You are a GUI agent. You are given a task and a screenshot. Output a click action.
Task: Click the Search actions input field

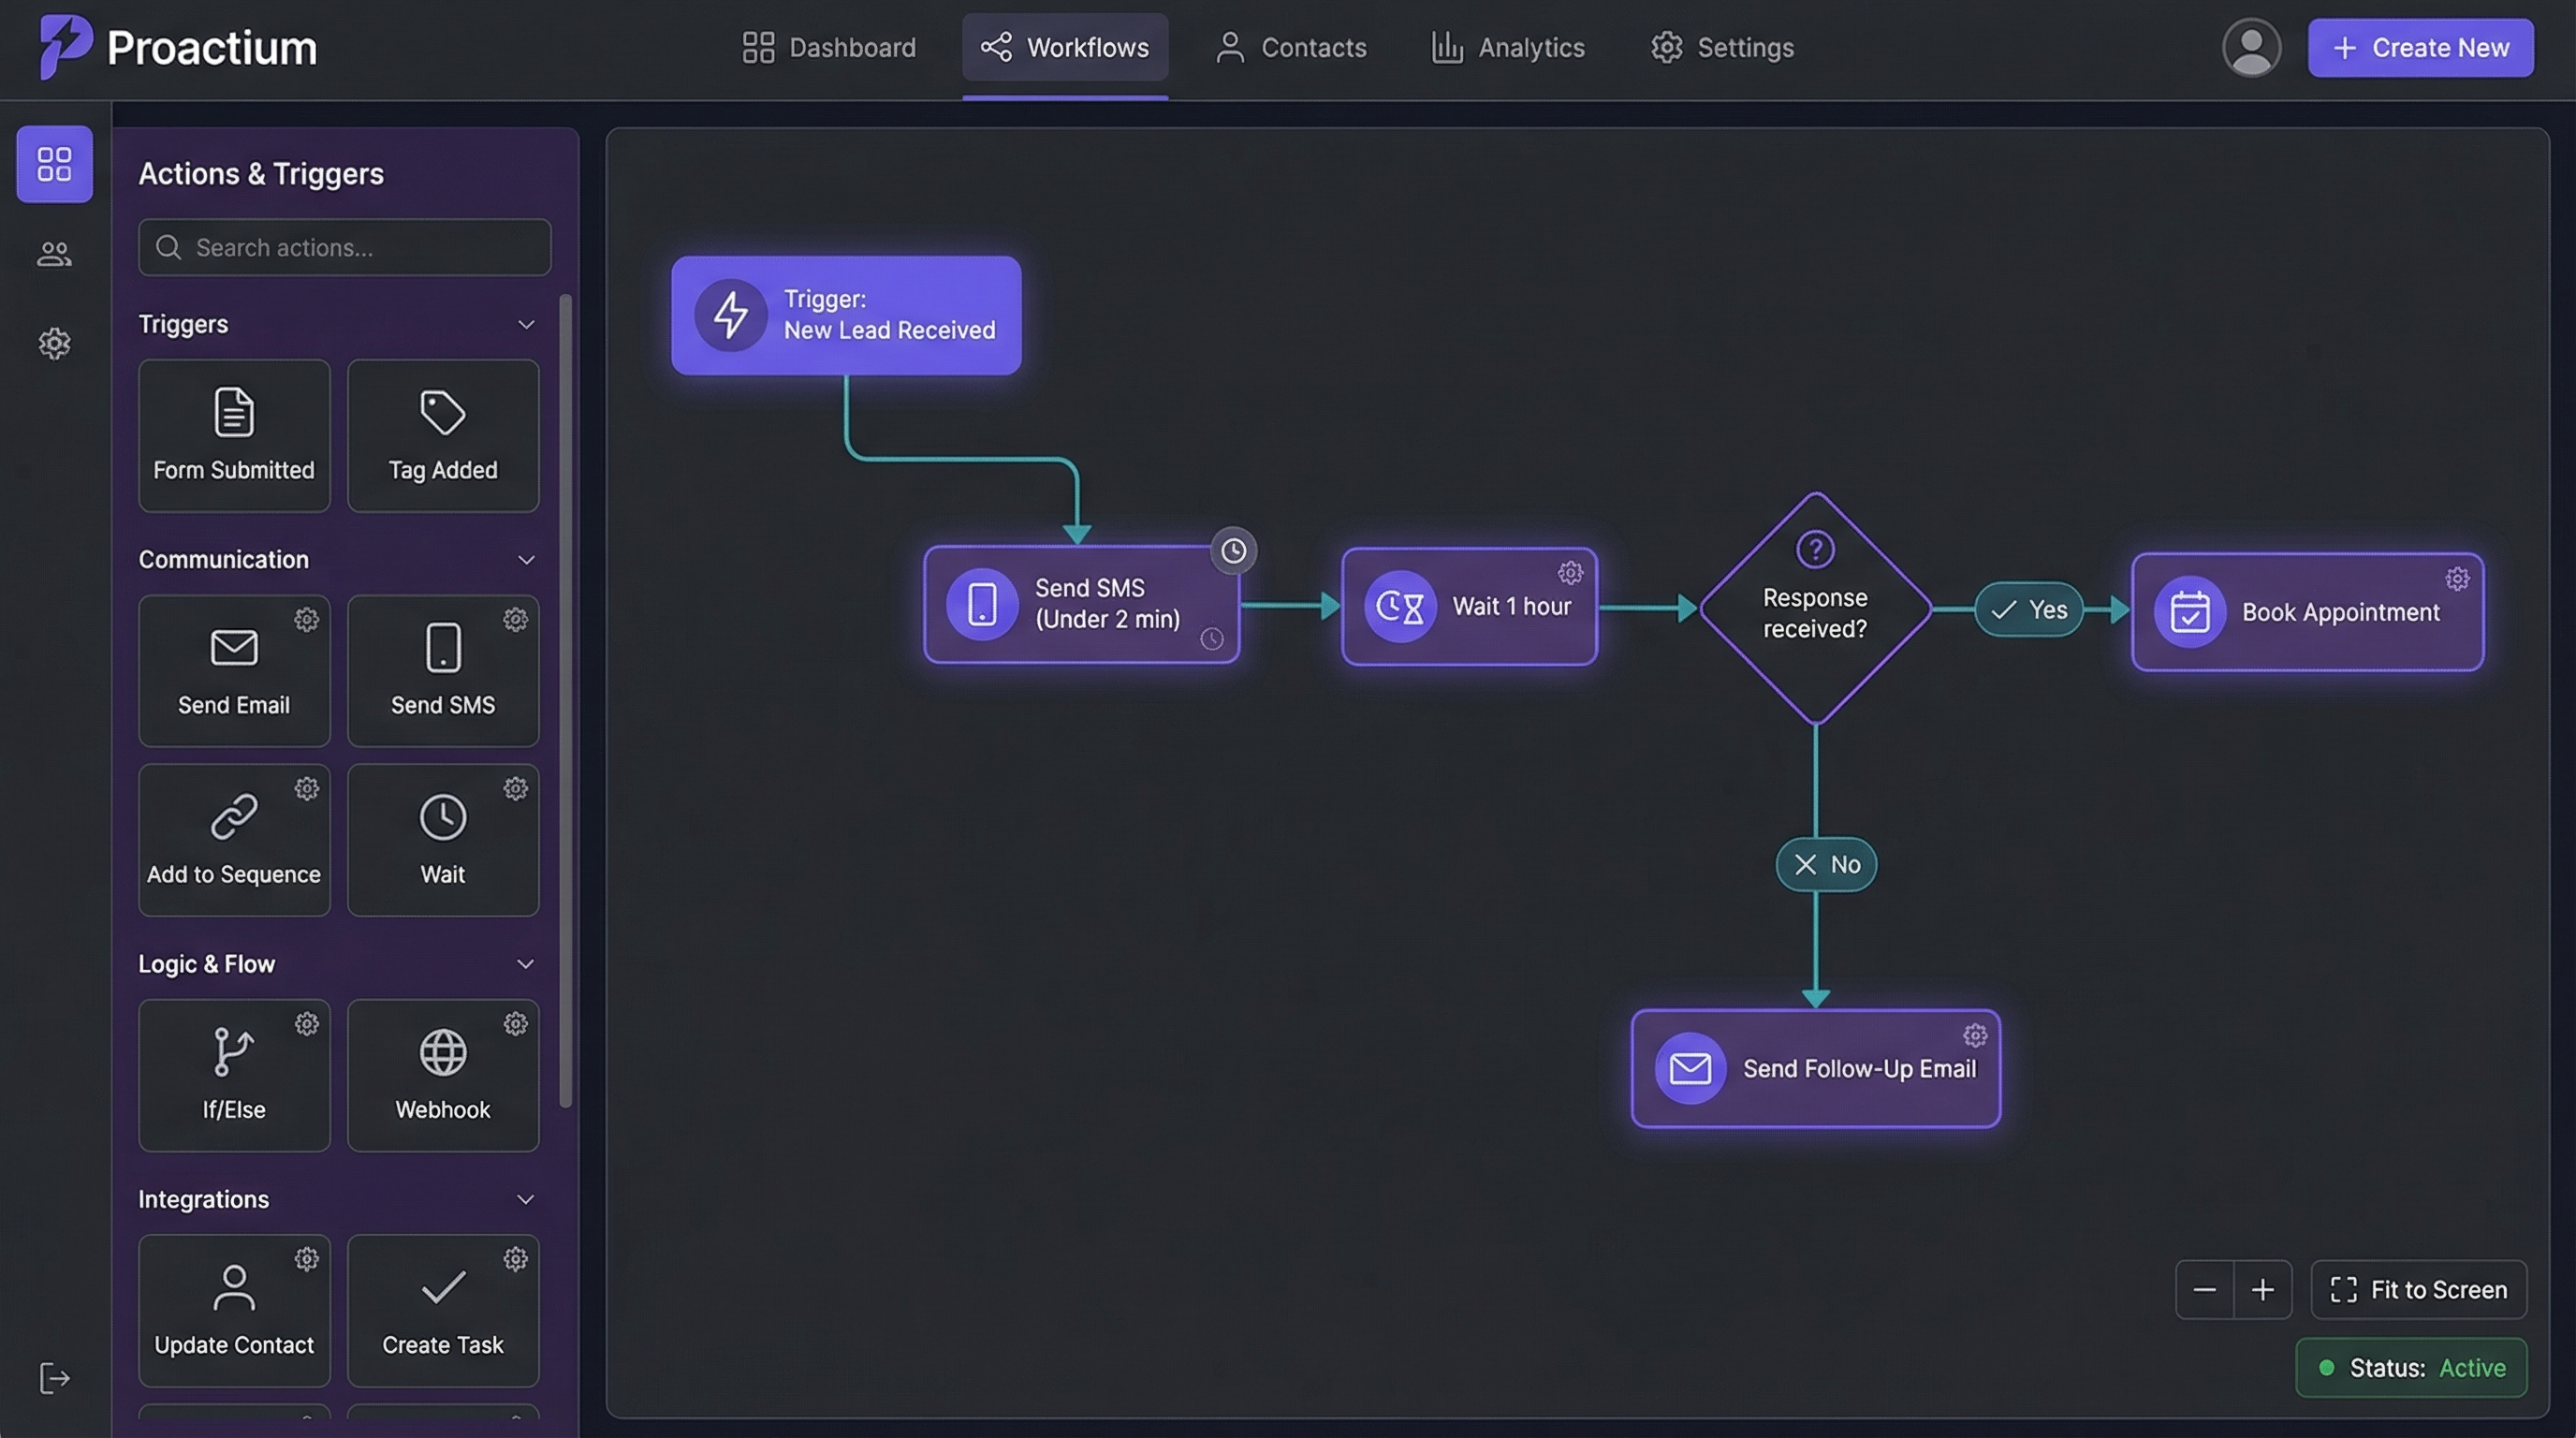tap(344, 247)
